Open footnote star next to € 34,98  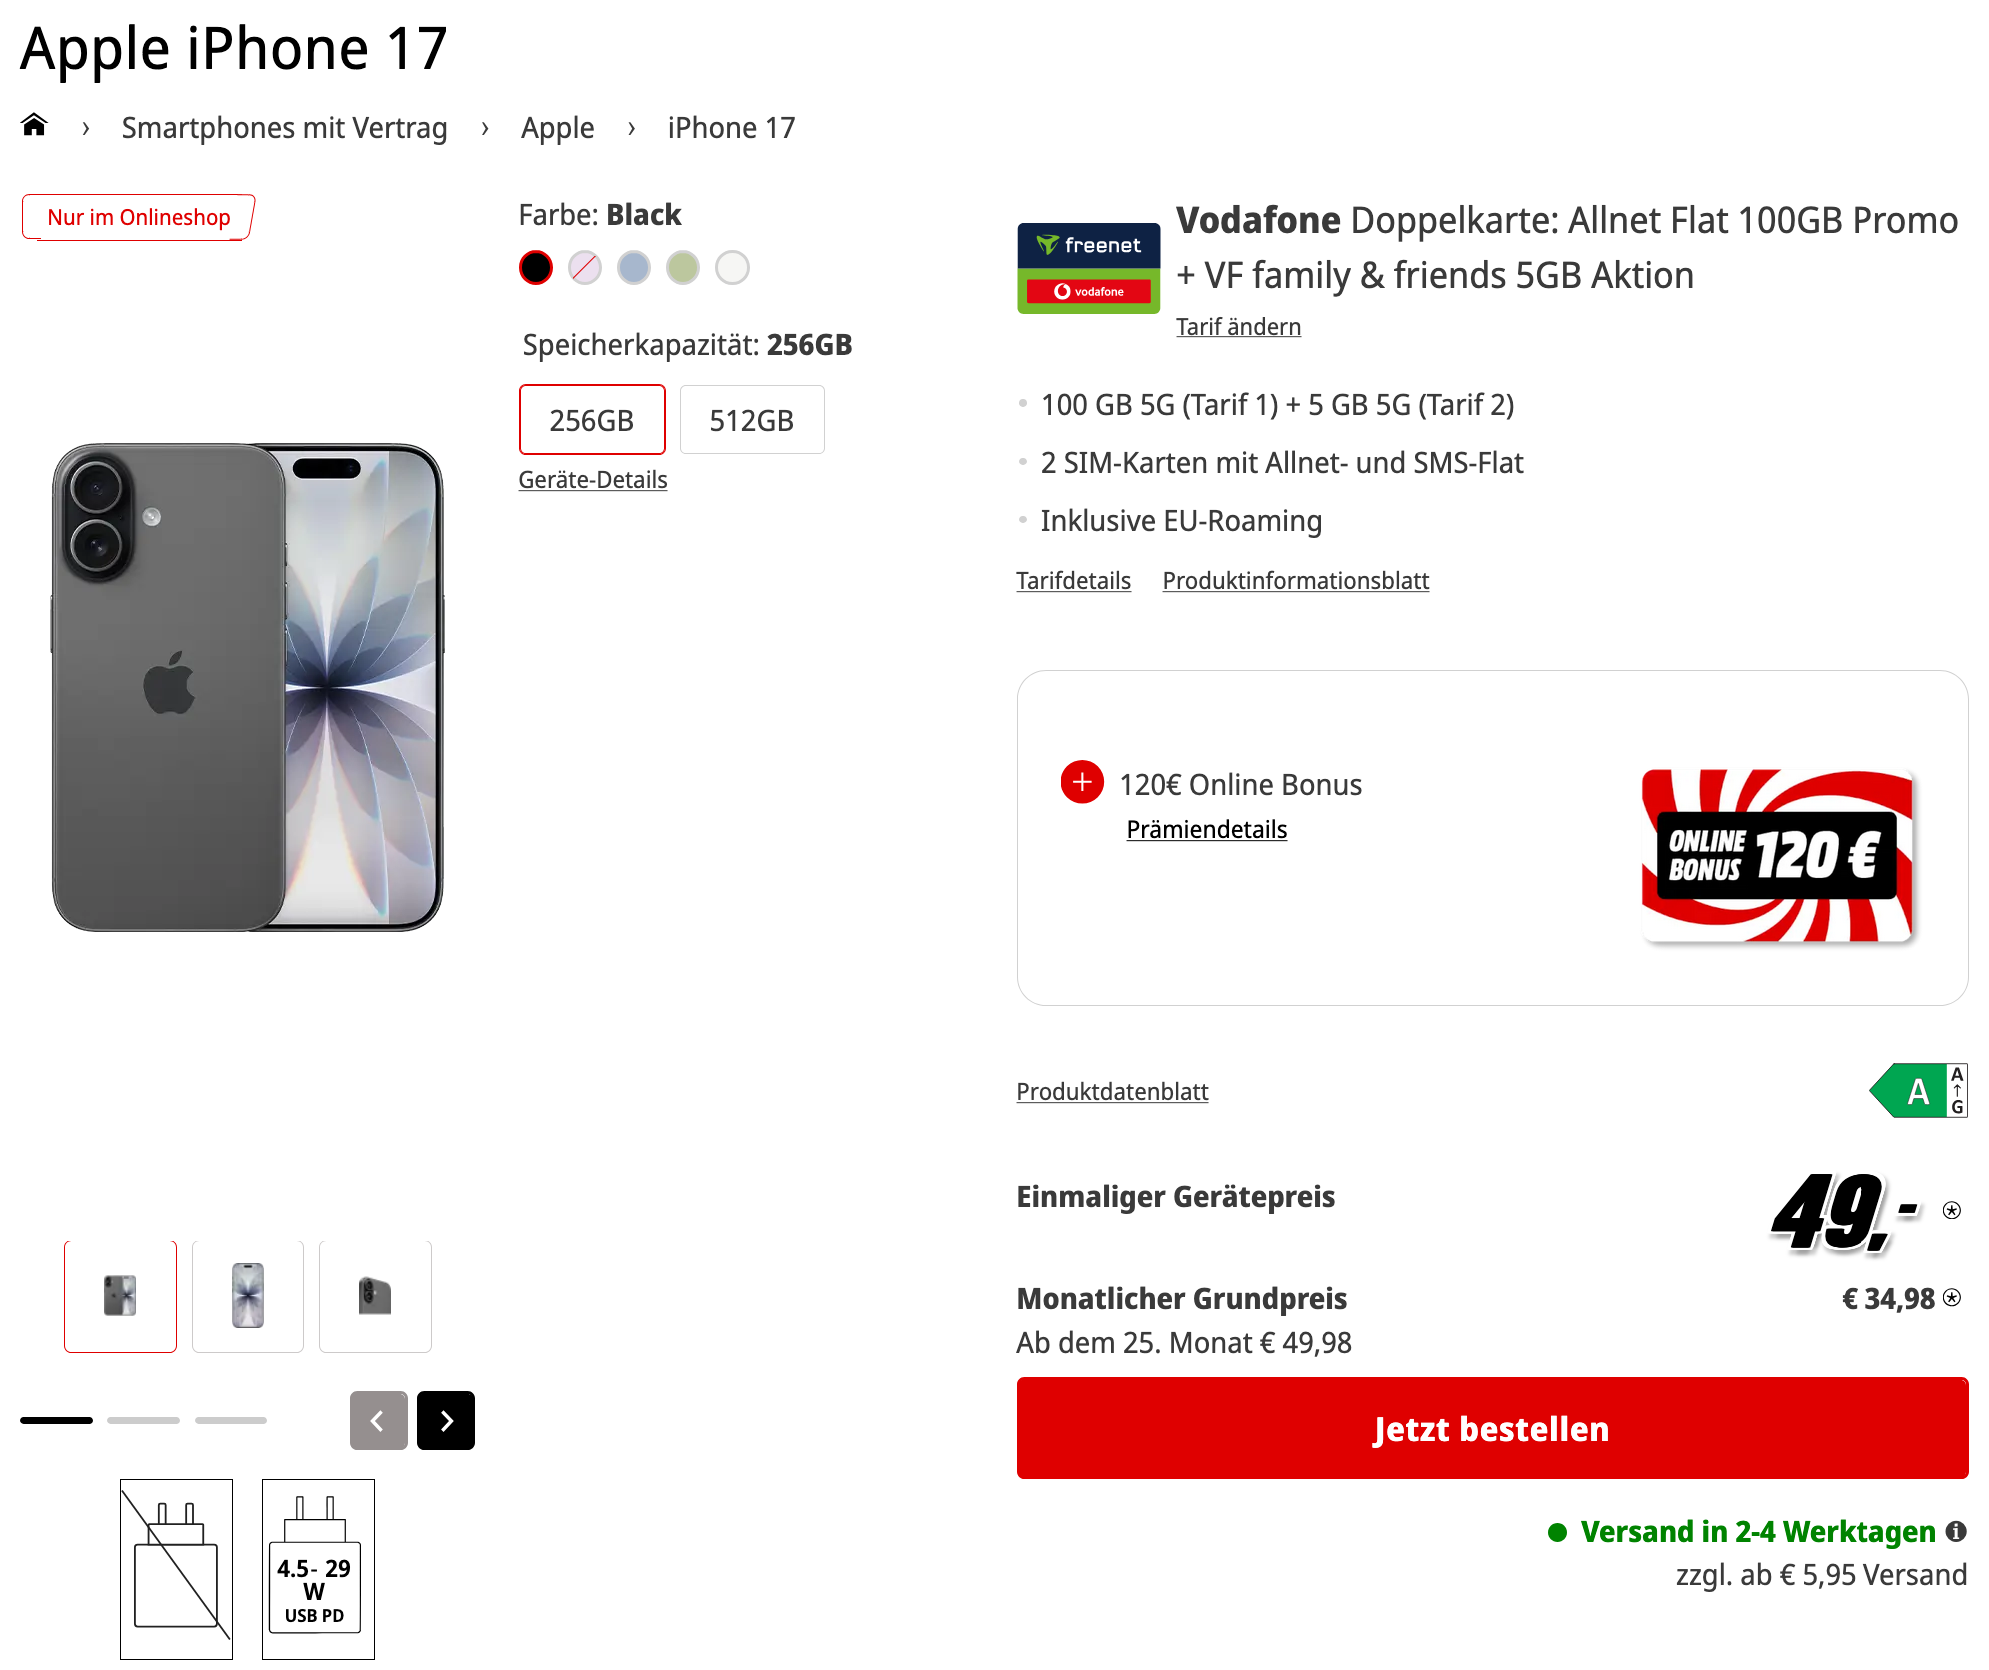coord(1952,1297)
